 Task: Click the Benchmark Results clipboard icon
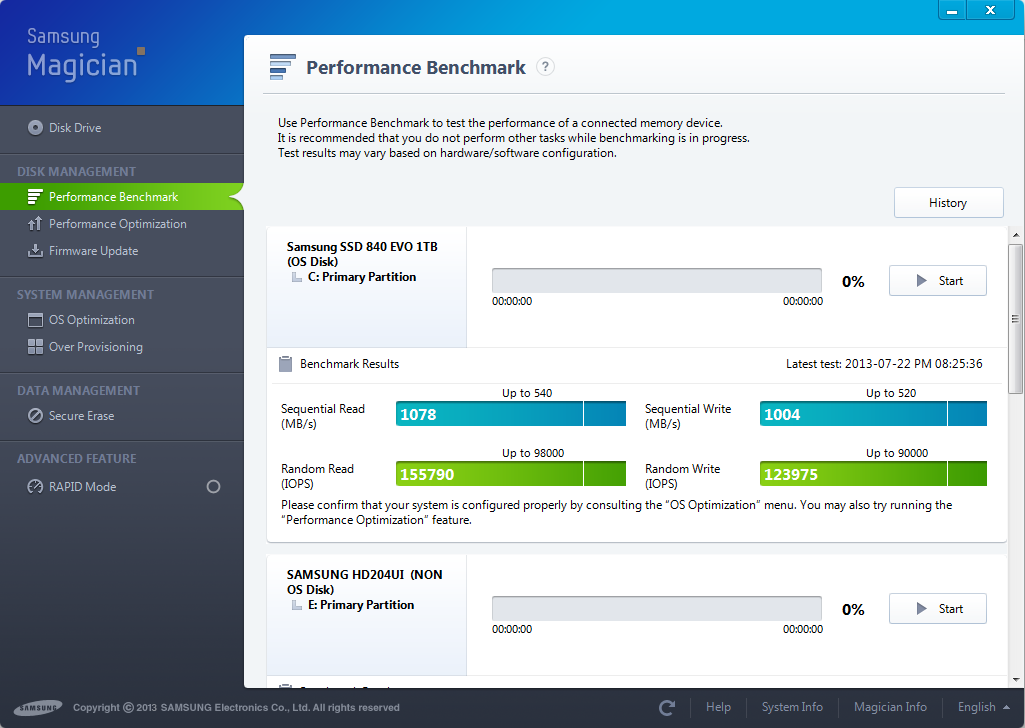pos(285,364)
